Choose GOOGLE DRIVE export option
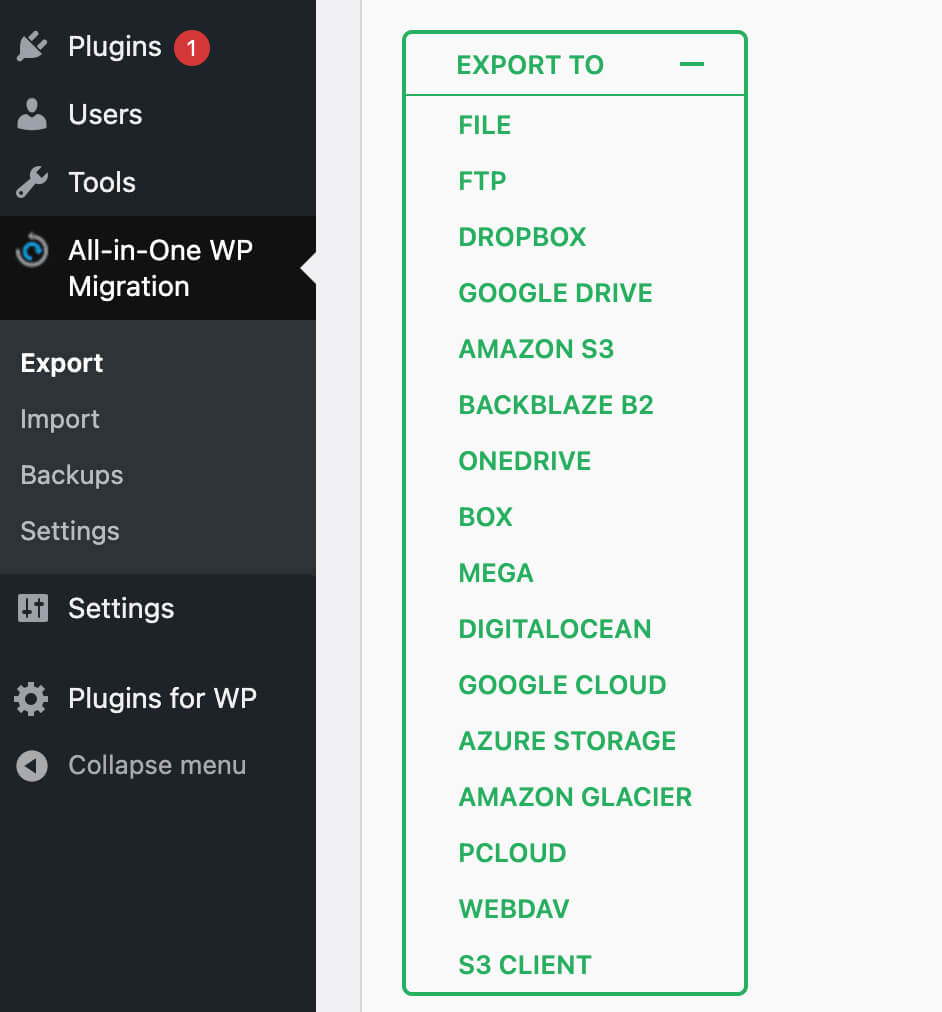 click(555, 292)
